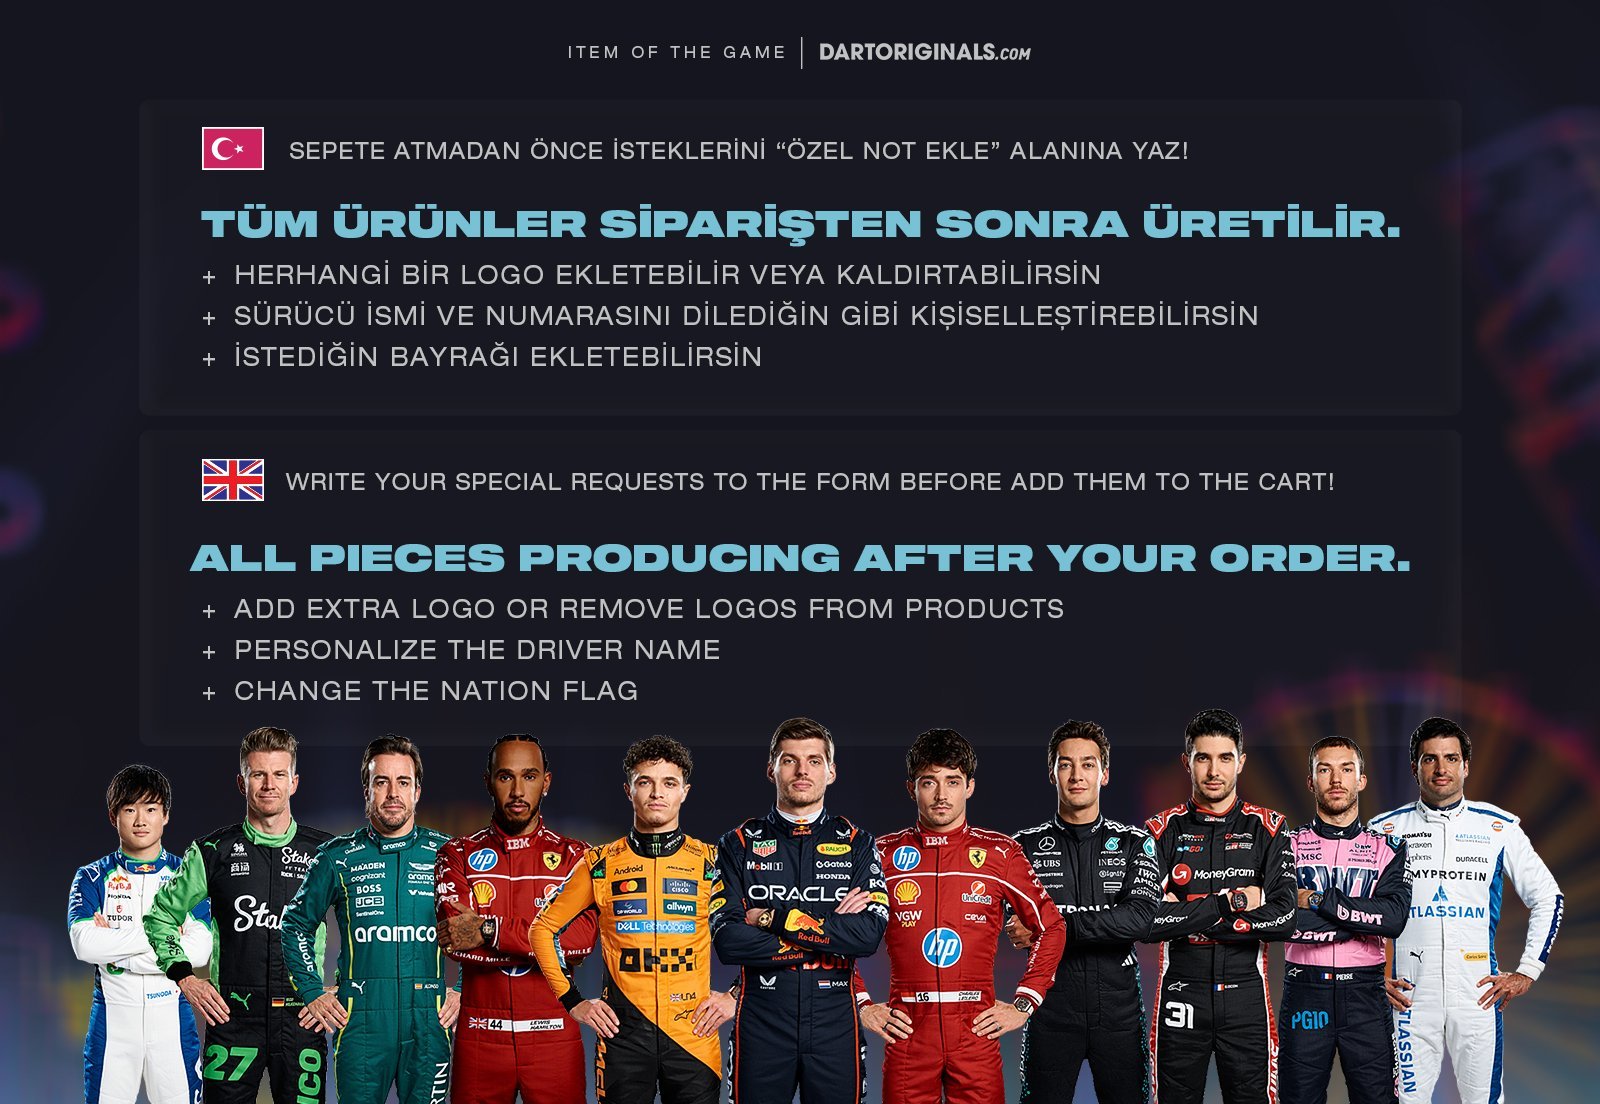Click the Oracle logo on navy suit

[798, 893]
